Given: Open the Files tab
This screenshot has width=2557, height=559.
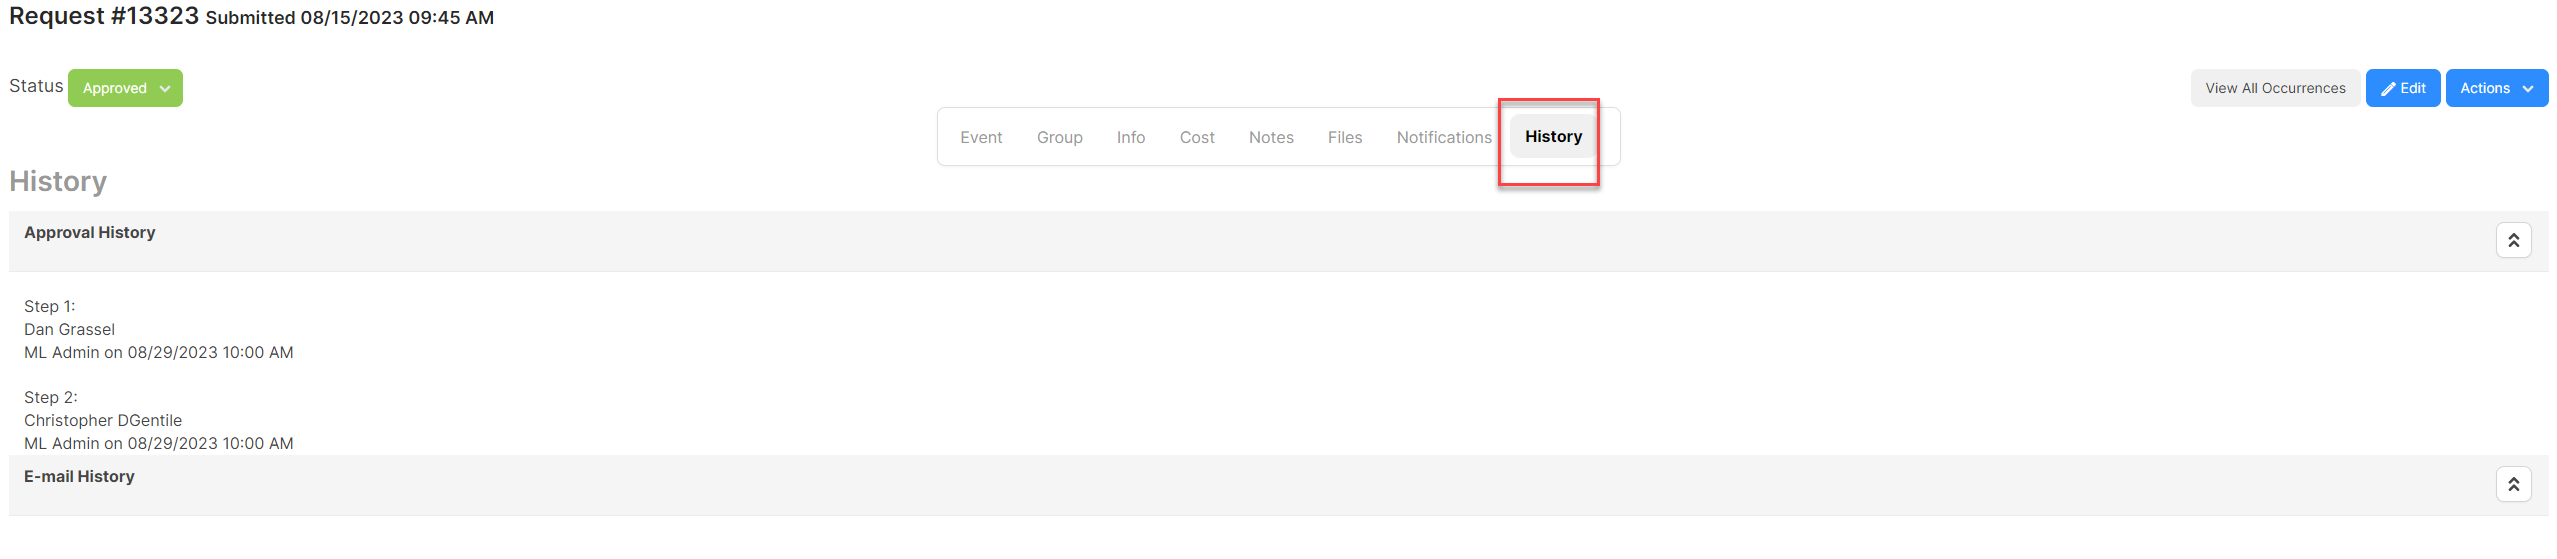Looking at the screenshot, I should click(x=1345, y=137).
